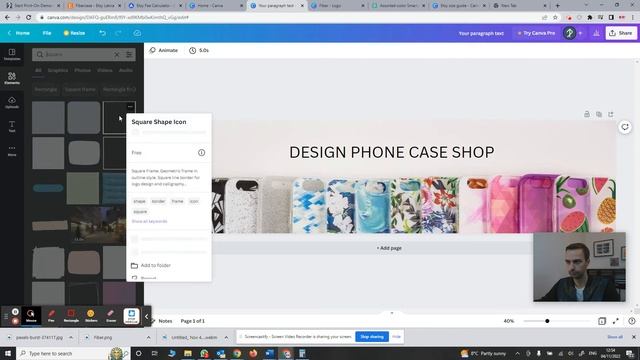
Task: Expand options for Untitled webm download
Action: (x=226, y=338)
